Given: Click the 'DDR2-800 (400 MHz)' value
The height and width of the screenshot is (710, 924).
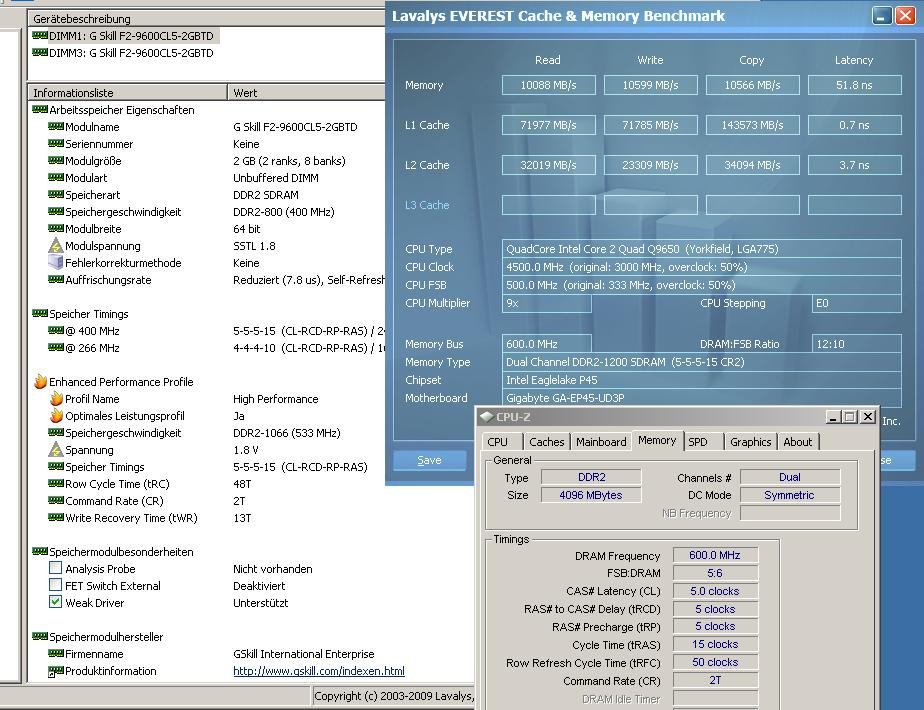Looking at the screenshot, I should click(x=284, y=212).
